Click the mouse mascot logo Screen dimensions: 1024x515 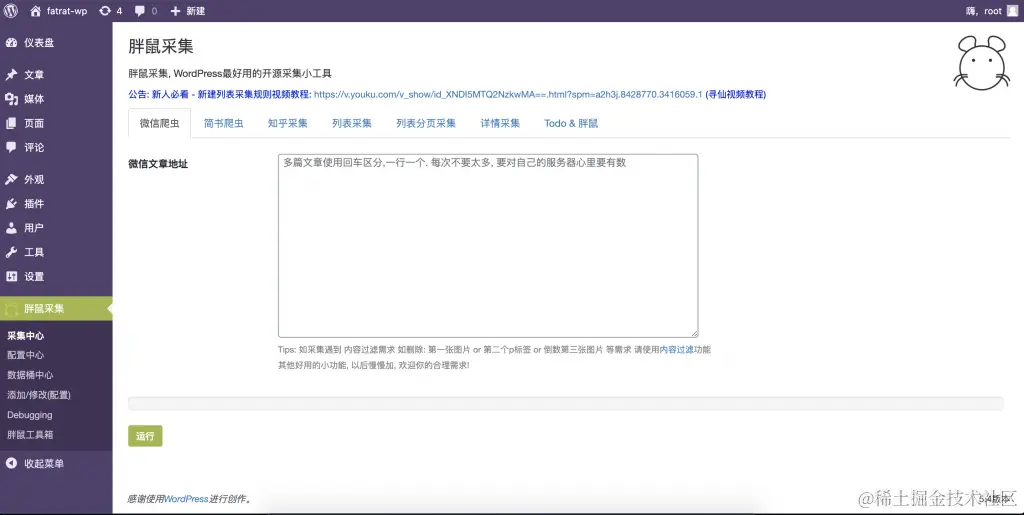pyautogui.click(x=982, y=63)
